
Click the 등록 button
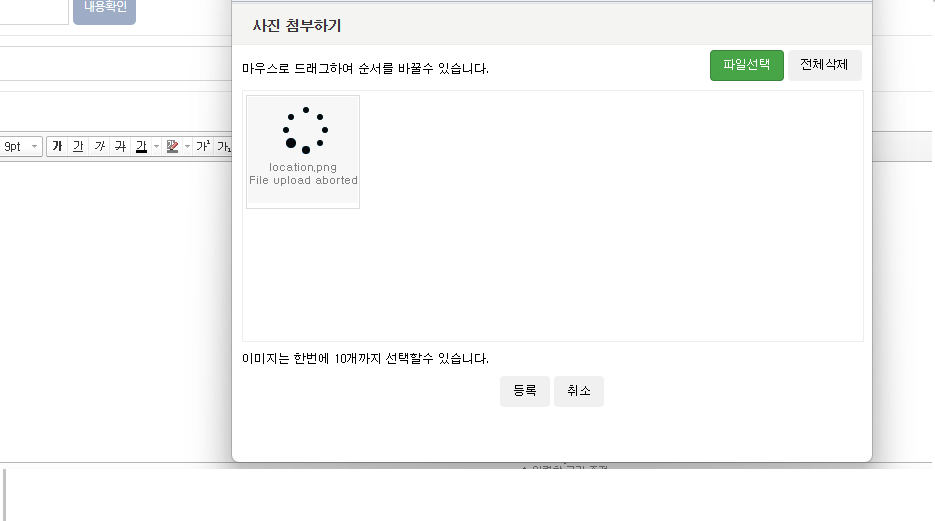click(x=524, y=391)
